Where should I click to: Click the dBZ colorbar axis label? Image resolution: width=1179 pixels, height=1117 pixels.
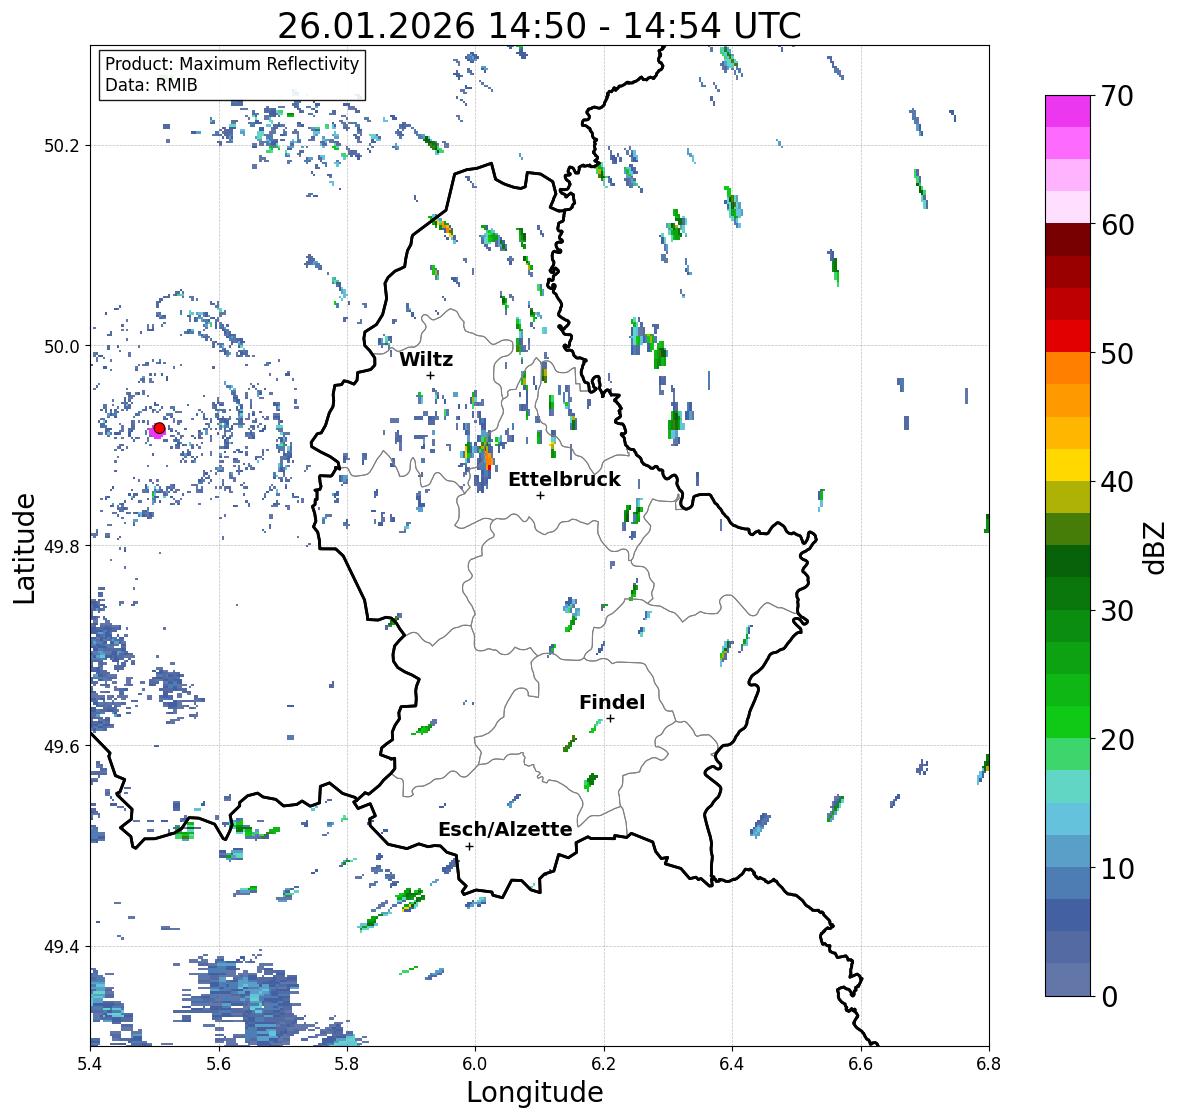(x=1156, y=547)
